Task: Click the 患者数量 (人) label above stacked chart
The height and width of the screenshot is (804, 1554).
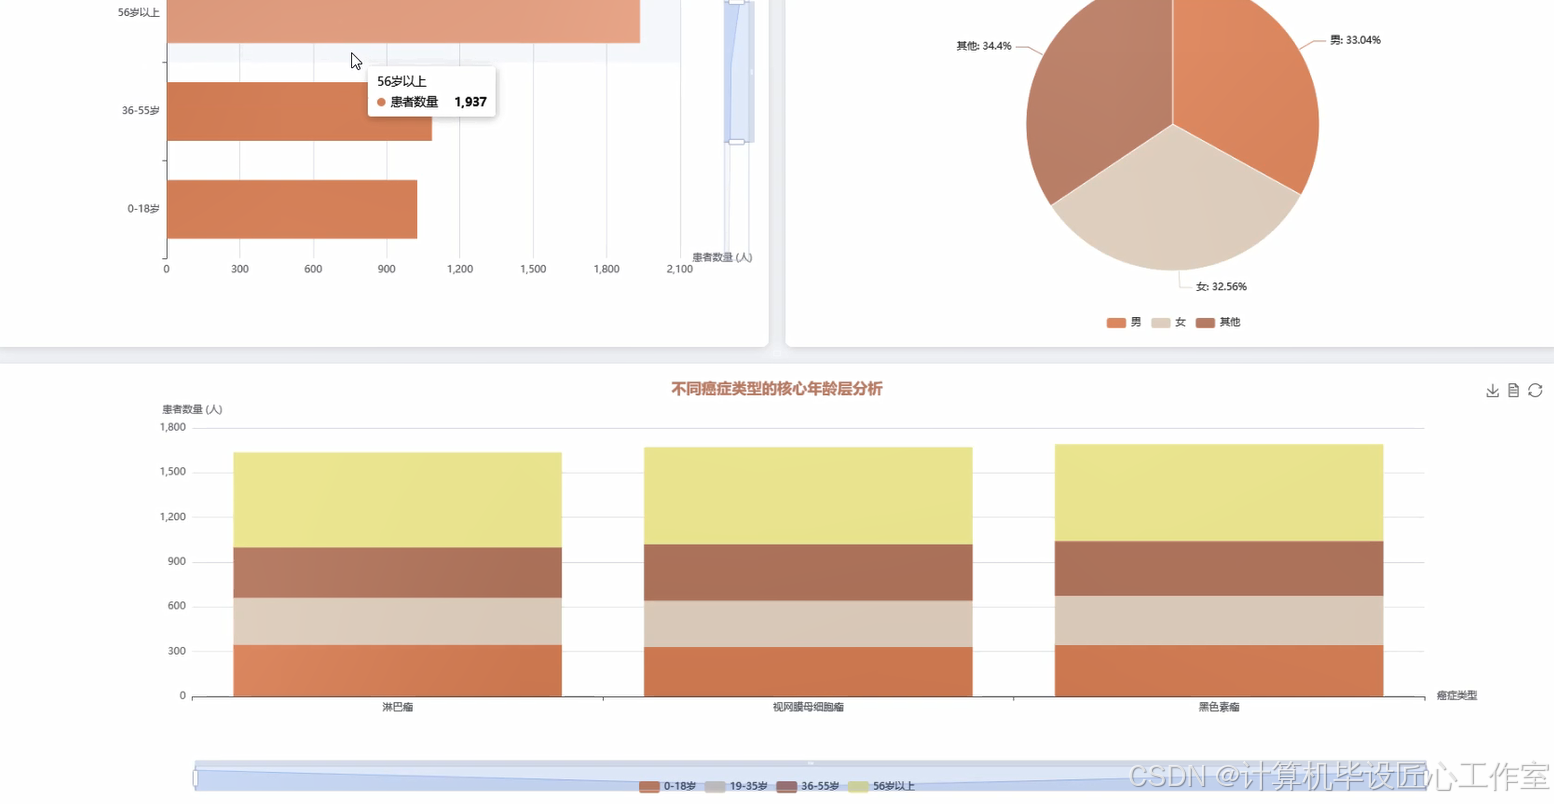Action: pyautogui.click(x=192, y=410)
